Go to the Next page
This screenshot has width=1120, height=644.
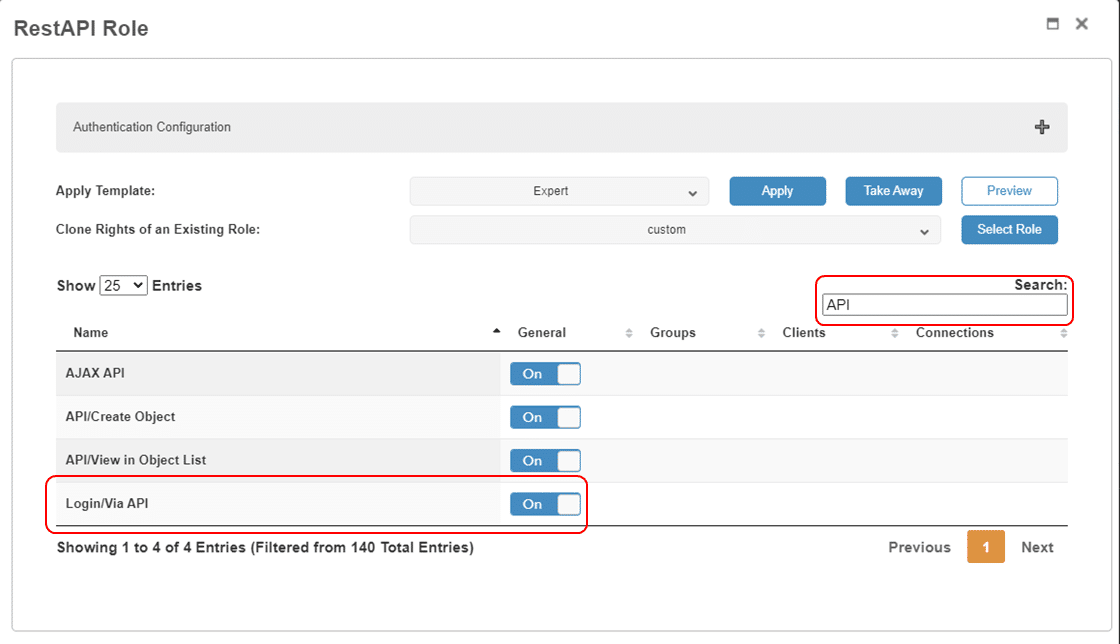1037,548
